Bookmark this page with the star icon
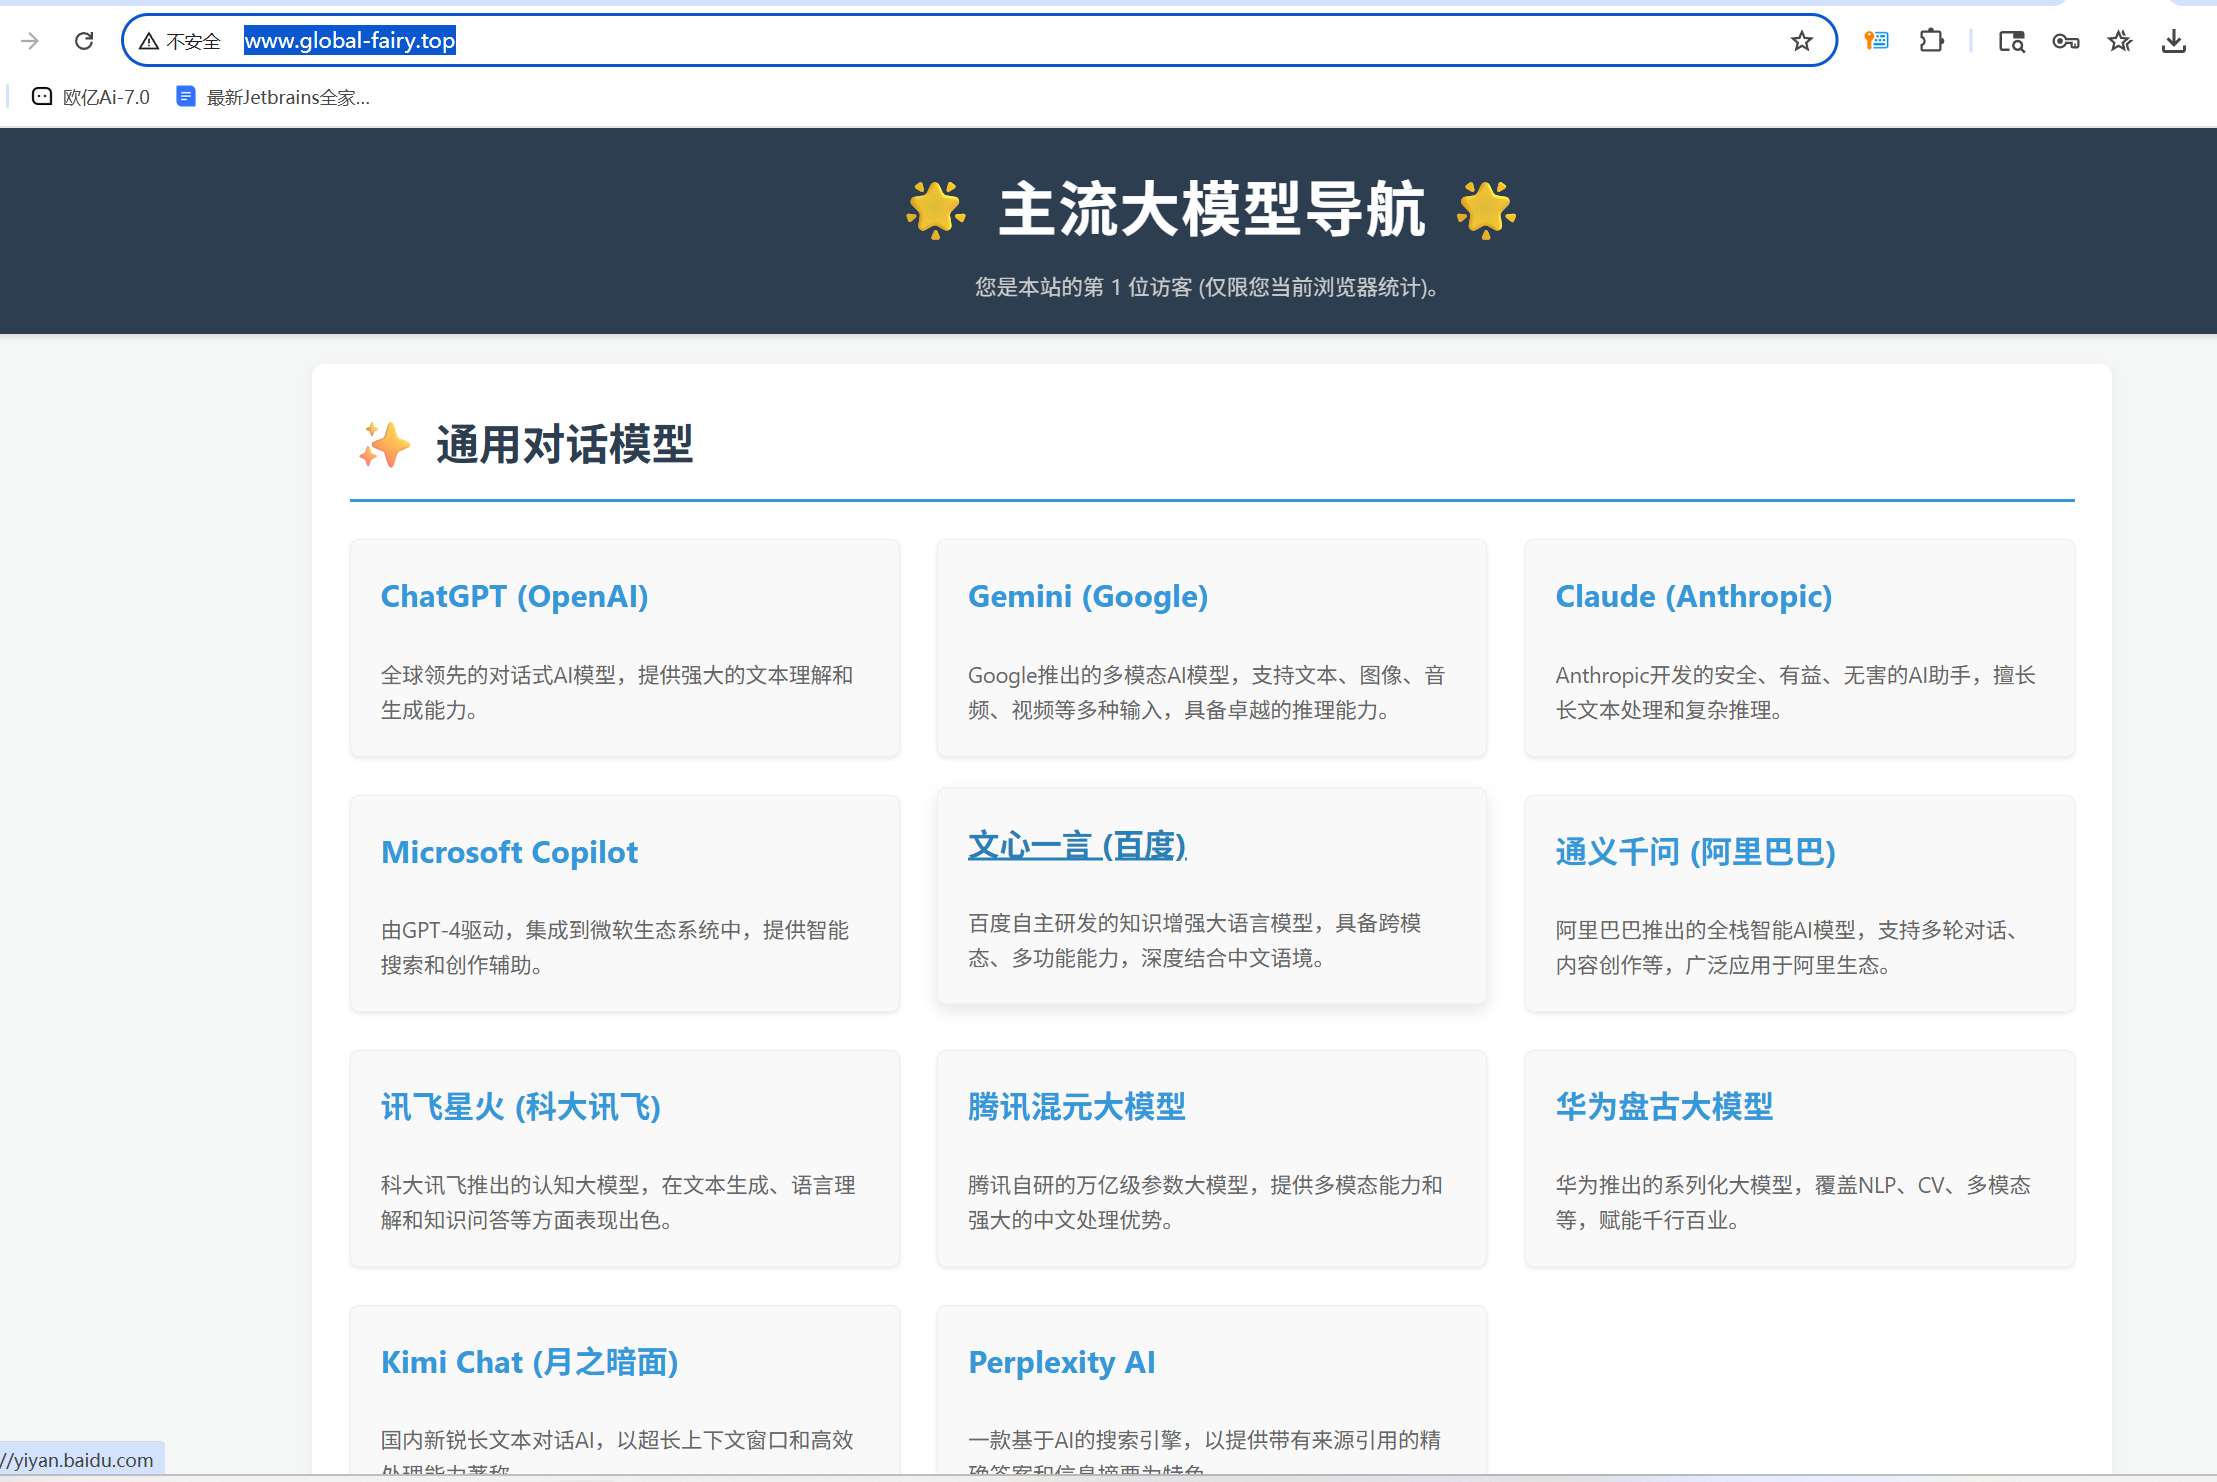The height and width of the screenshot is (1482, 2217). click(x=1801, y=41)
